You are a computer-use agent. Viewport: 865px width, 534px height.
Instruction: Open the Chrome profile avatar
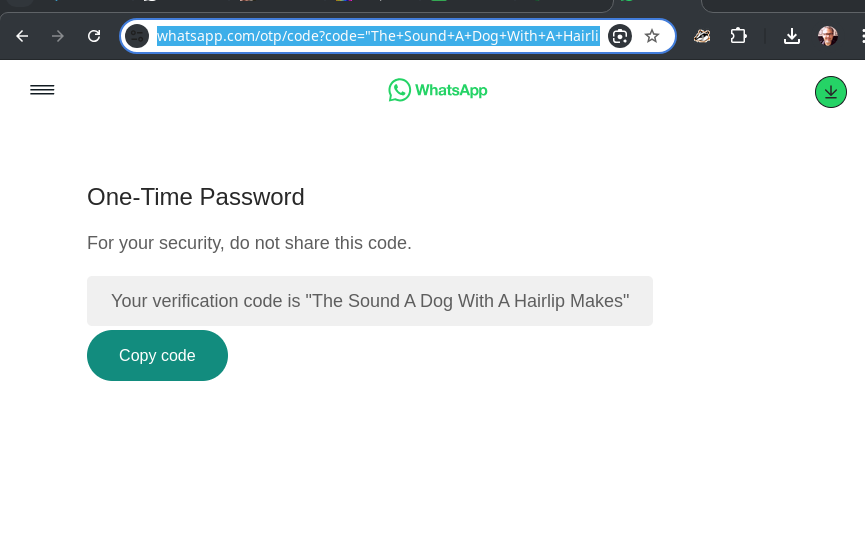pos(828,36)
